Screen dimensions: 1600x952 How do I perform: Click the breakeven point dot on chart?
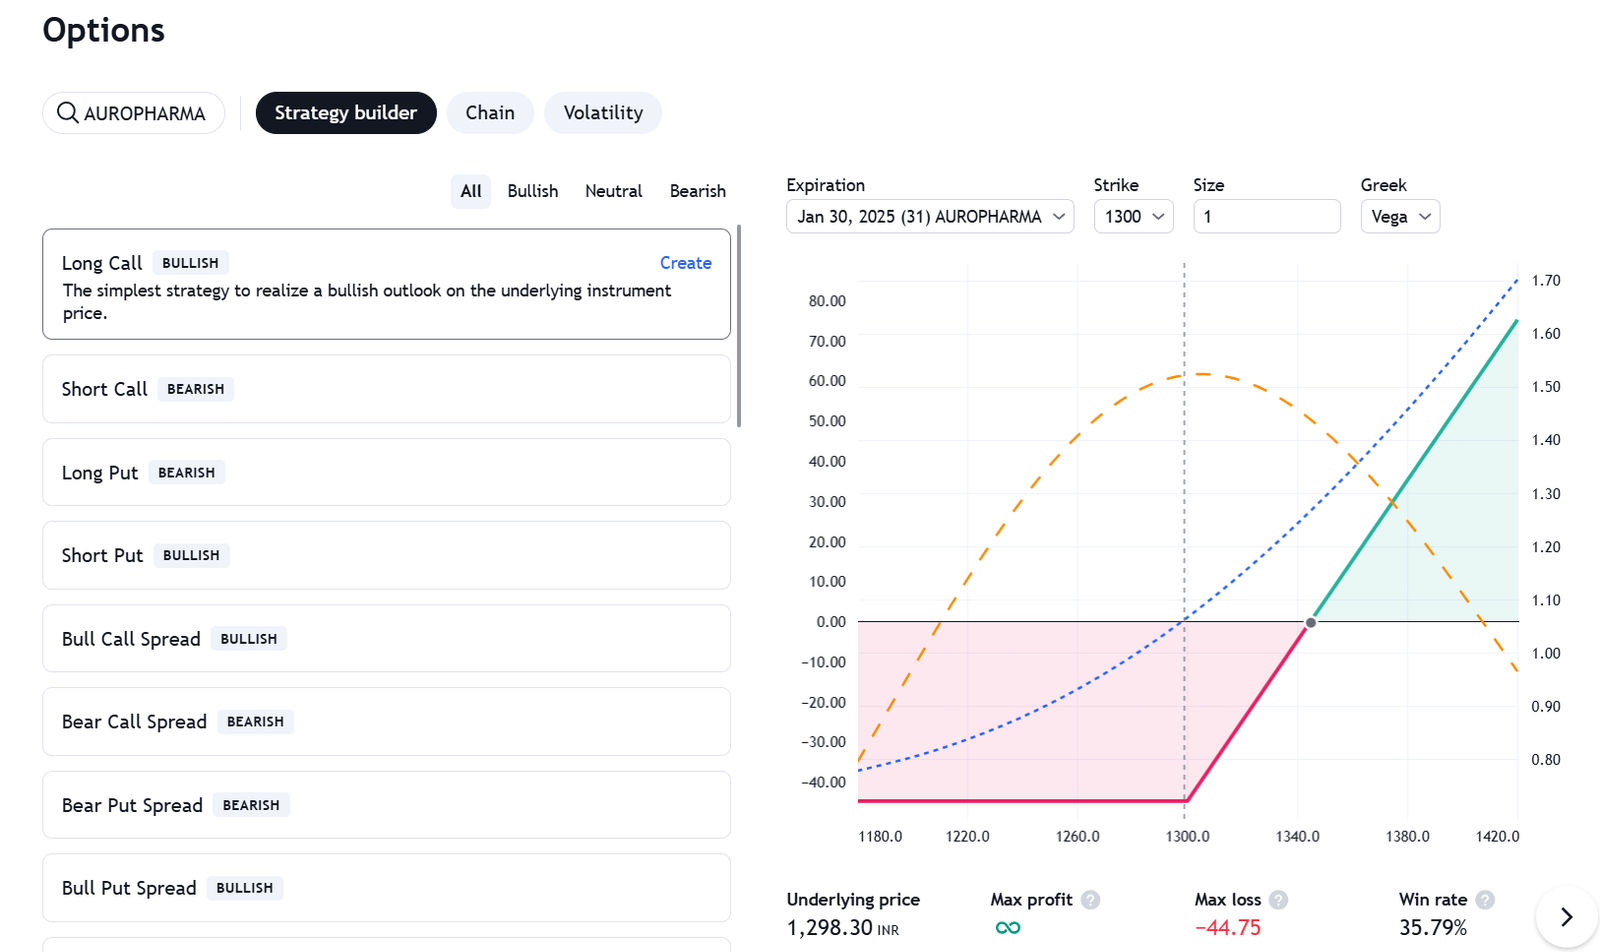click(x=1310, y=622)
